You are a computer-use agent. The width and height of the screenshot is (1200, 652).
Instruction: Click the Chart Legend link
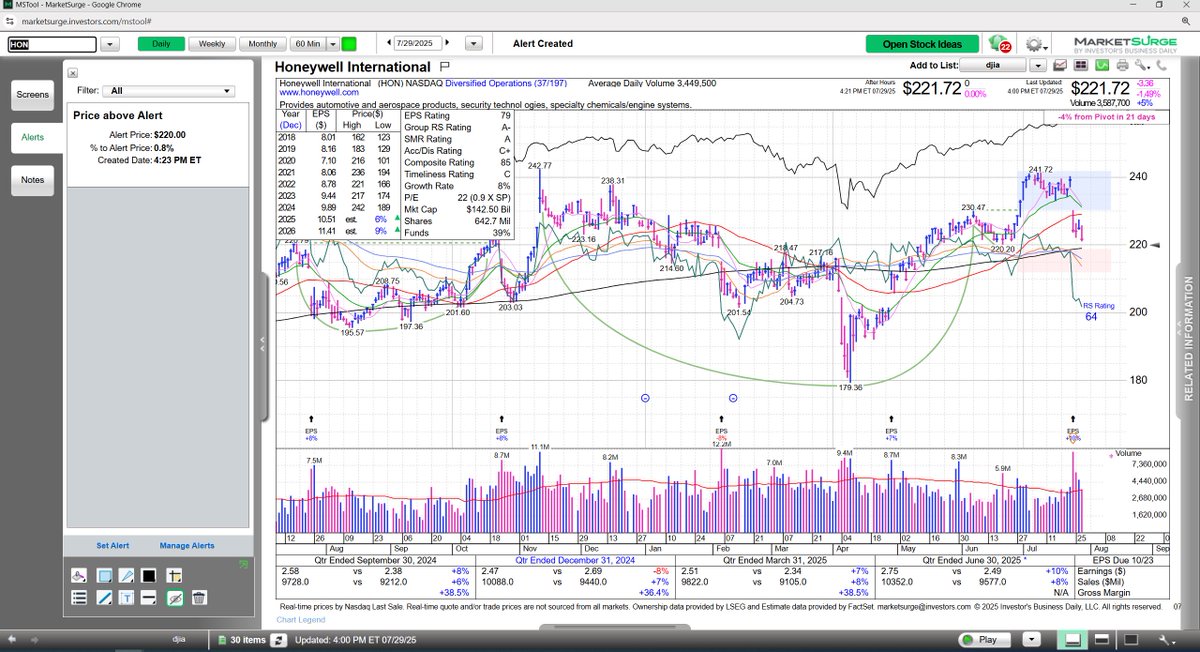(299, 621)
